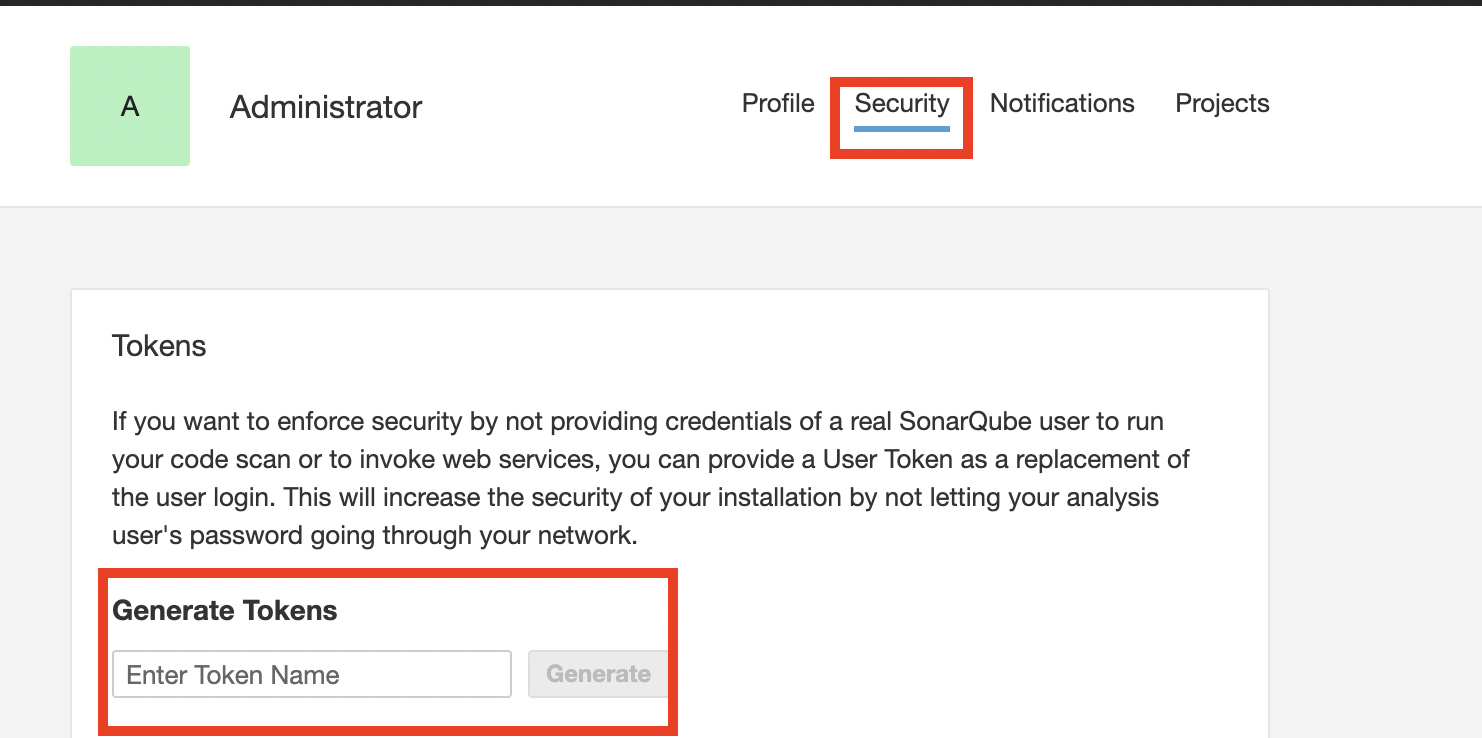Click the line starting "your code scan or to invoke"
The image size is (1482, 738).
coord(651,459)
